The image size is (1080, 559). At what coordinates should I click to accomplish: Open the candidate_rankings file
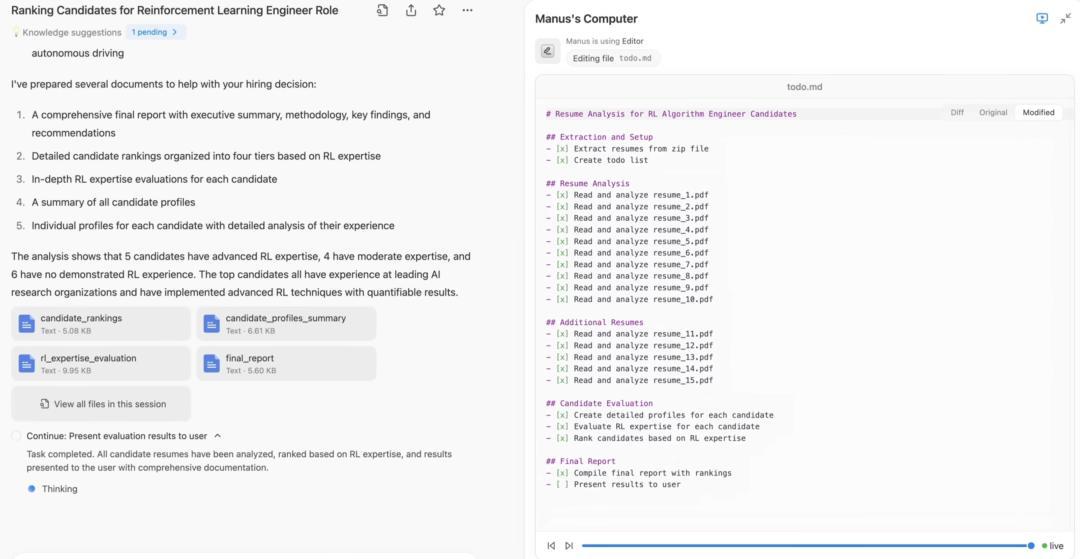pyautogui.click(x=101, y=324)
